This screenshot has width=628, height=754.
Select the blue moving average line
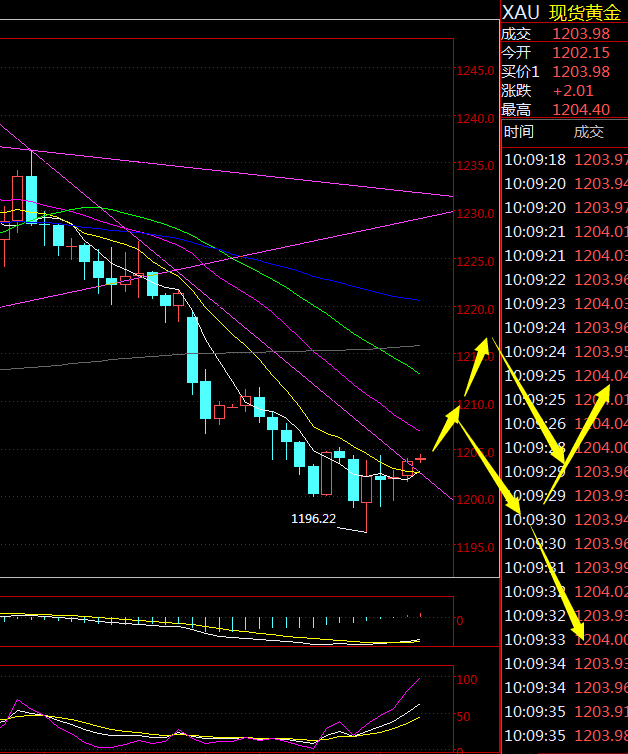[x=313, y=276]
